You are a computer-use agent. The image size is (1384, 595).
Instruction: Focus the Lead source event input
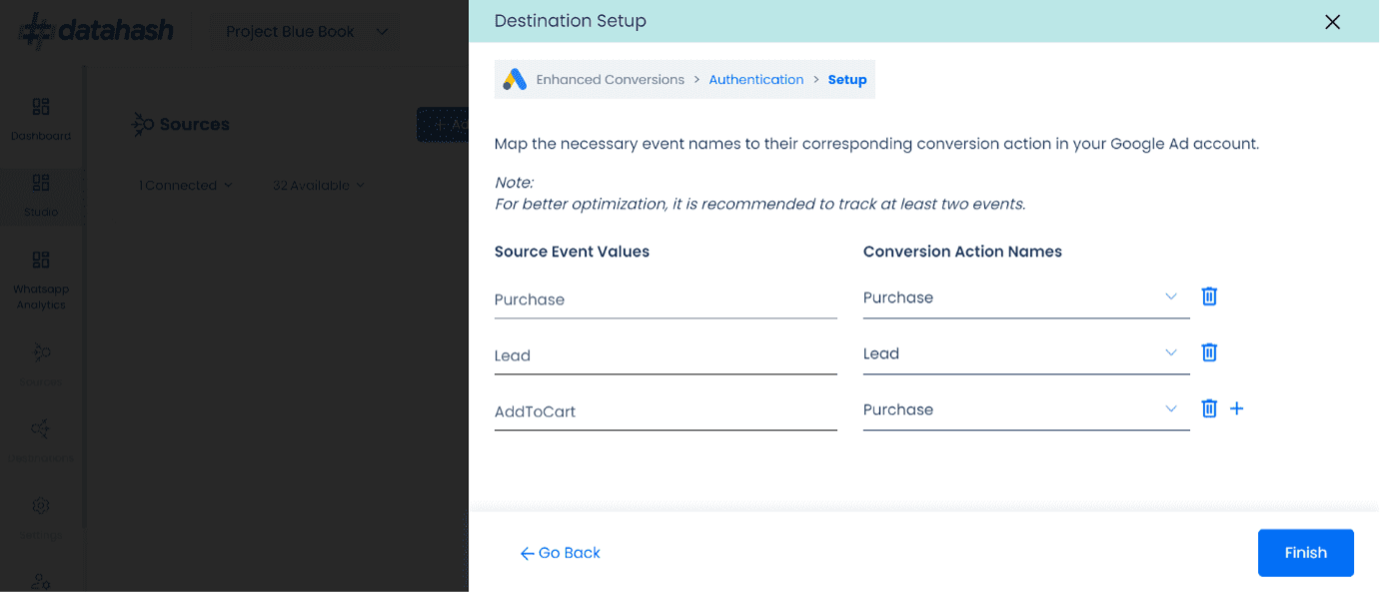665,356
